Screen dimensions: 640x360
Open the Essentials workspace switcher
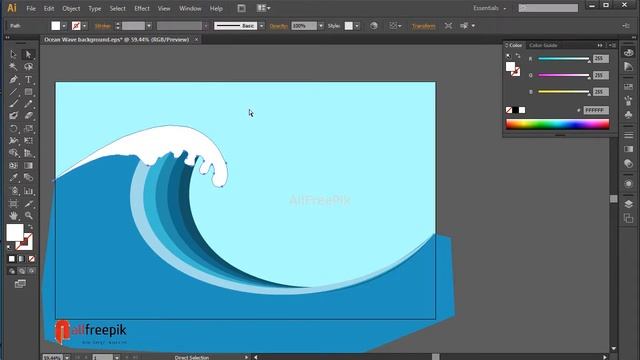tap(489, 8)
